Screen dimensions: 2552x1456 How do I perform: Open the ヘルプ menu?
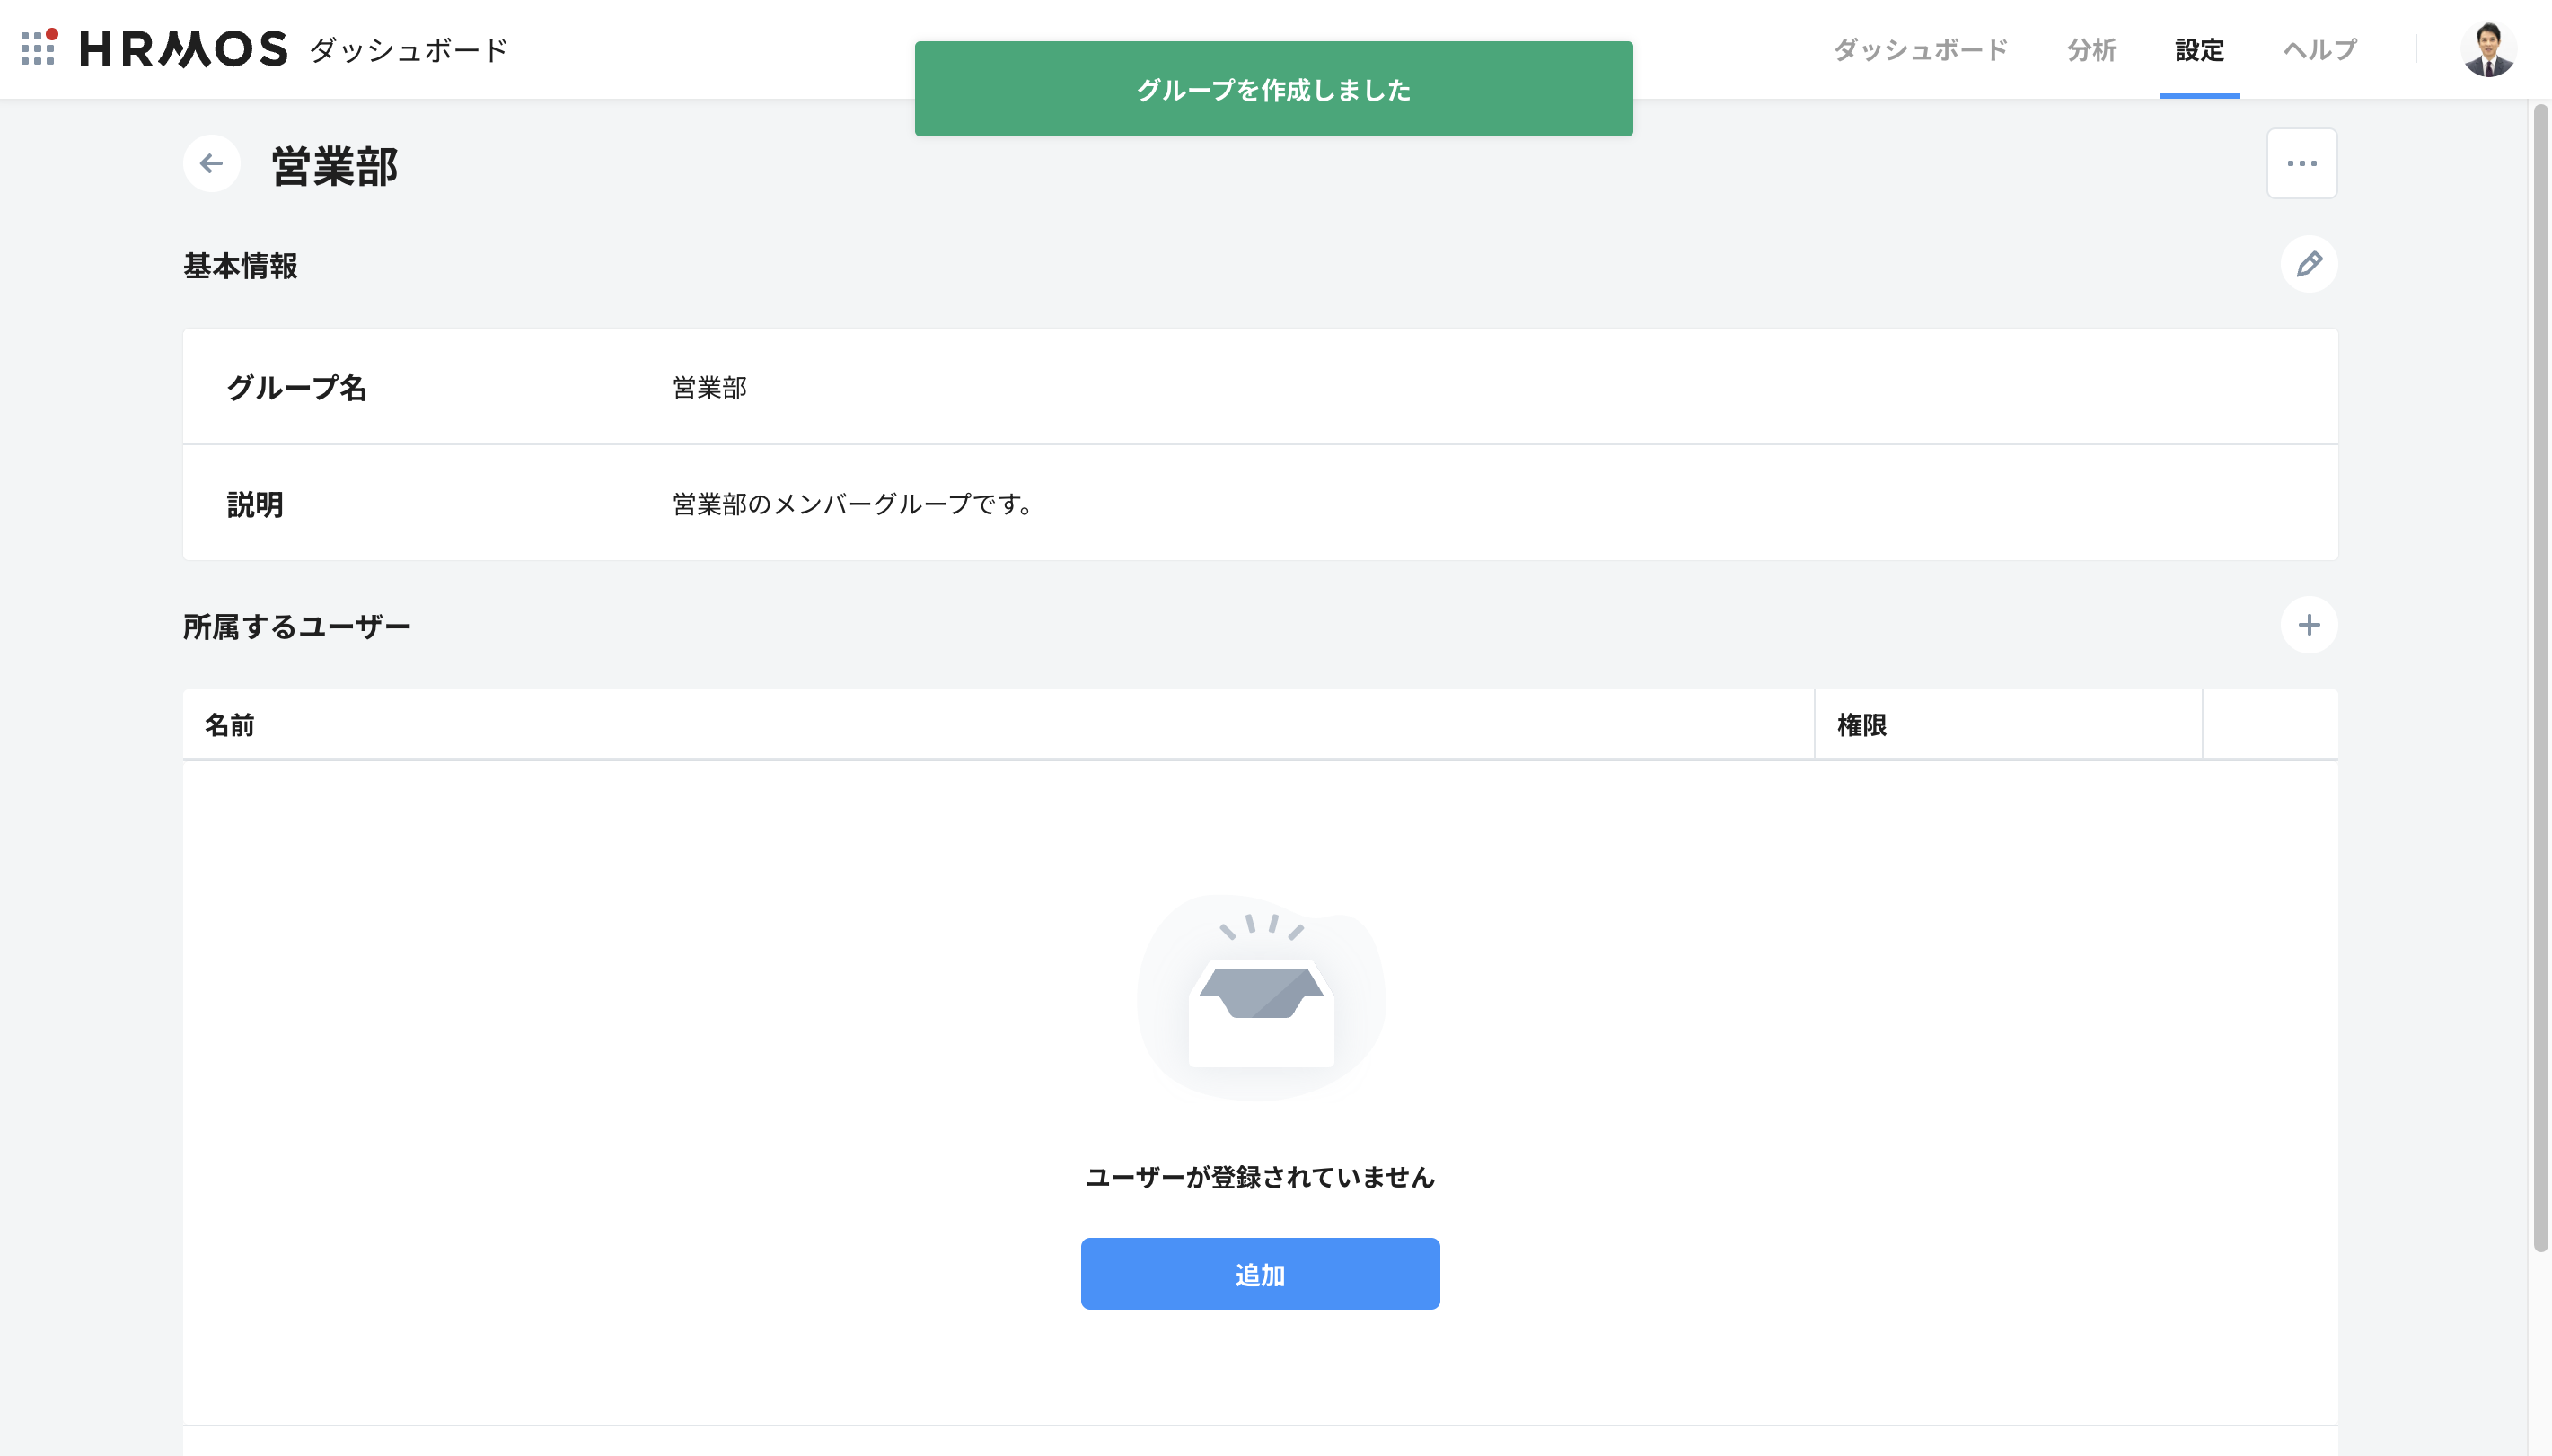[2319, 49]
